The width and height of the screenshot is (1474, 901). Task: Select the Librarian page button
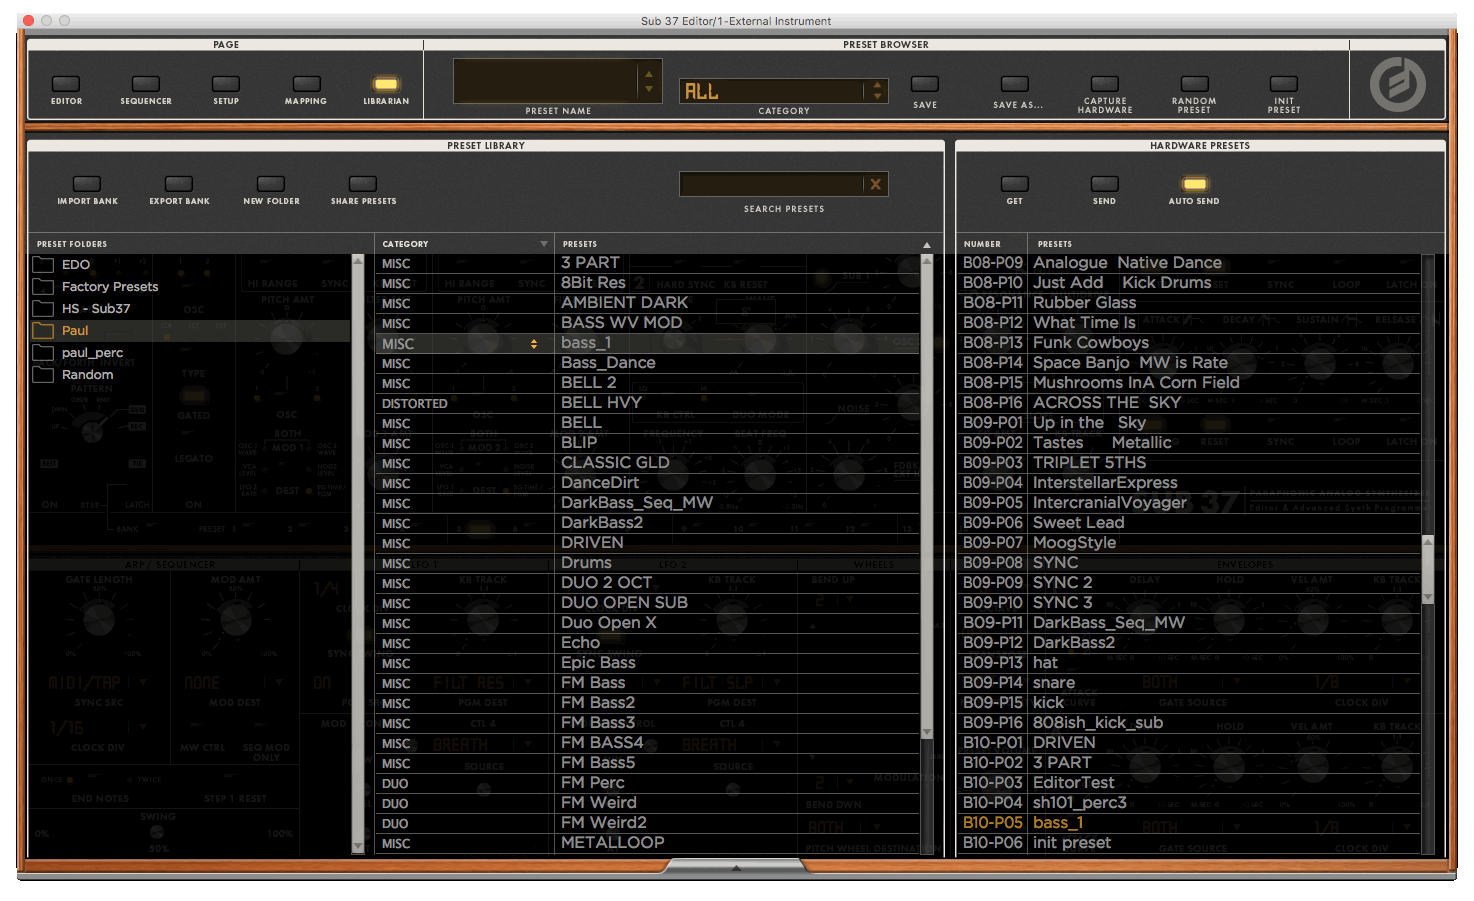coord(386,84)
